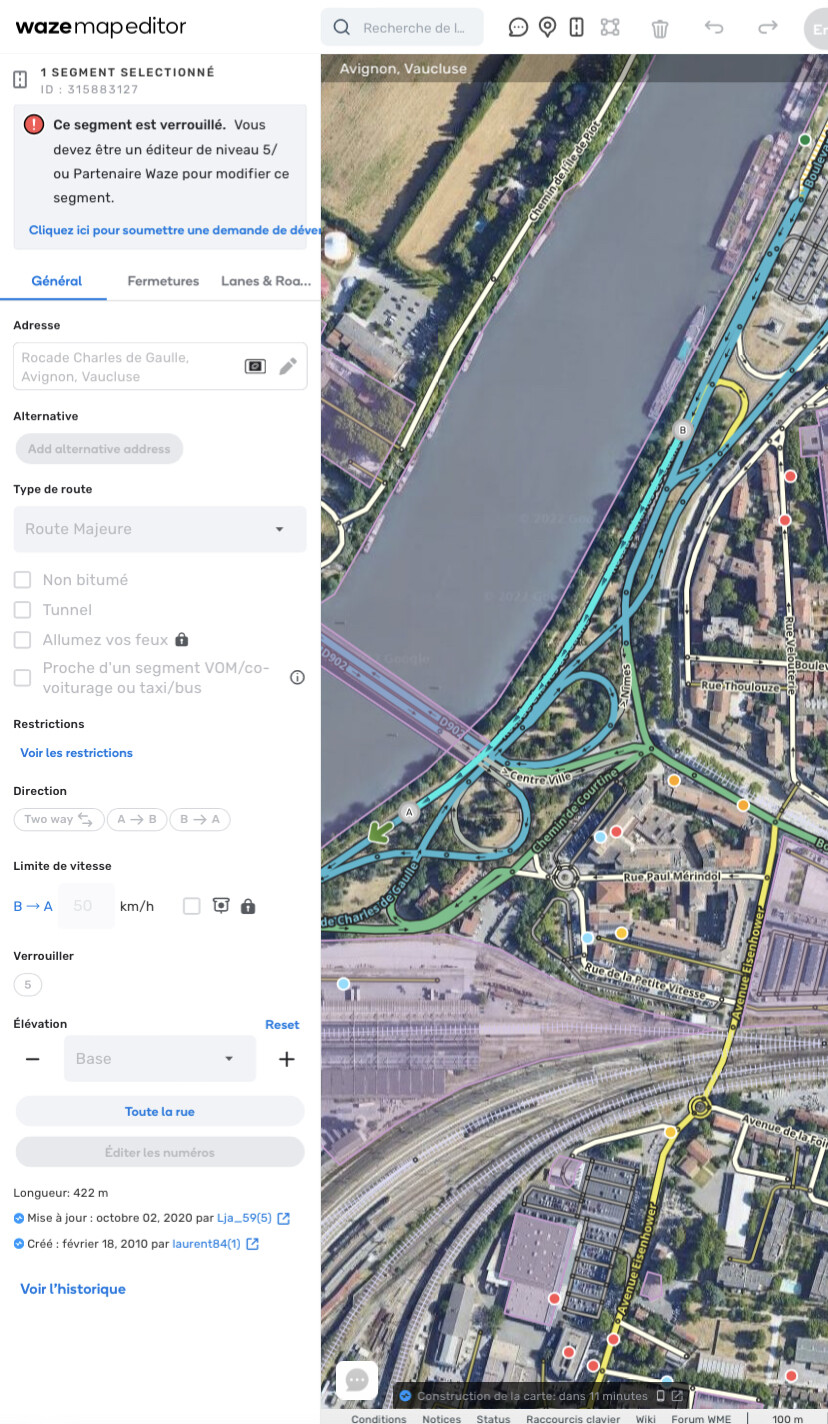Screen dimensions: 828x1424
Task: Select lock level 5 chip
Action: pos(27,985)
